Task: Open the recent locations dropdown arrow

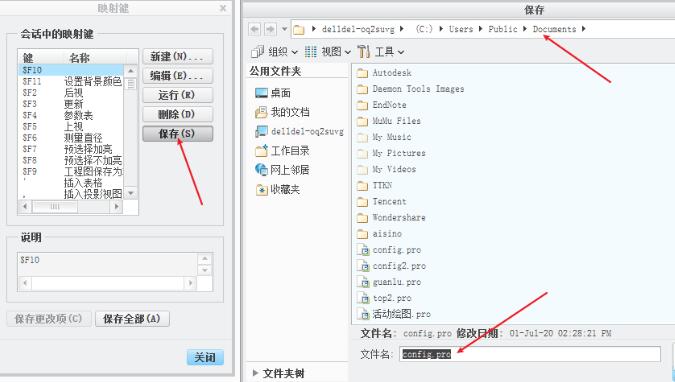Action: (284, 29)
